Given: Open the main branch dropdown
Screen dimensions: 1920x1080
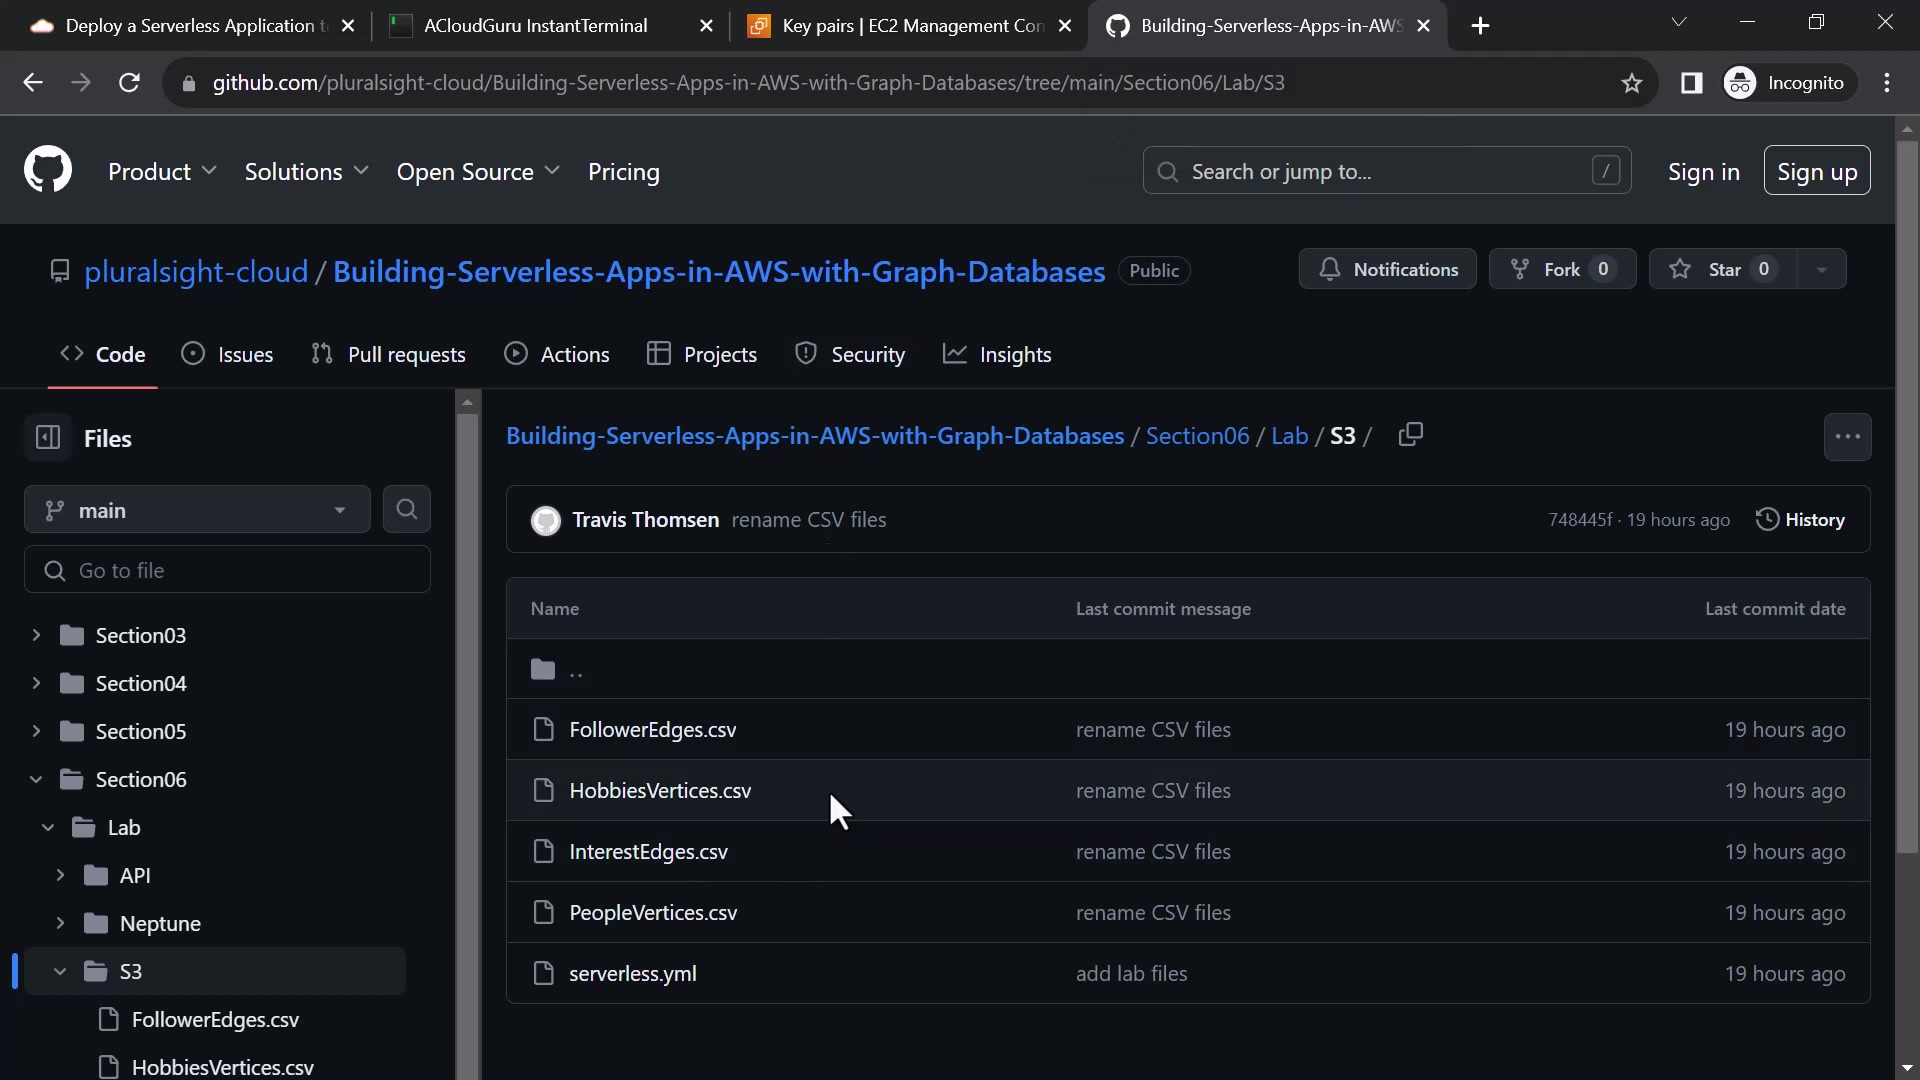Looking at the screenshot, I should point(197,510).
